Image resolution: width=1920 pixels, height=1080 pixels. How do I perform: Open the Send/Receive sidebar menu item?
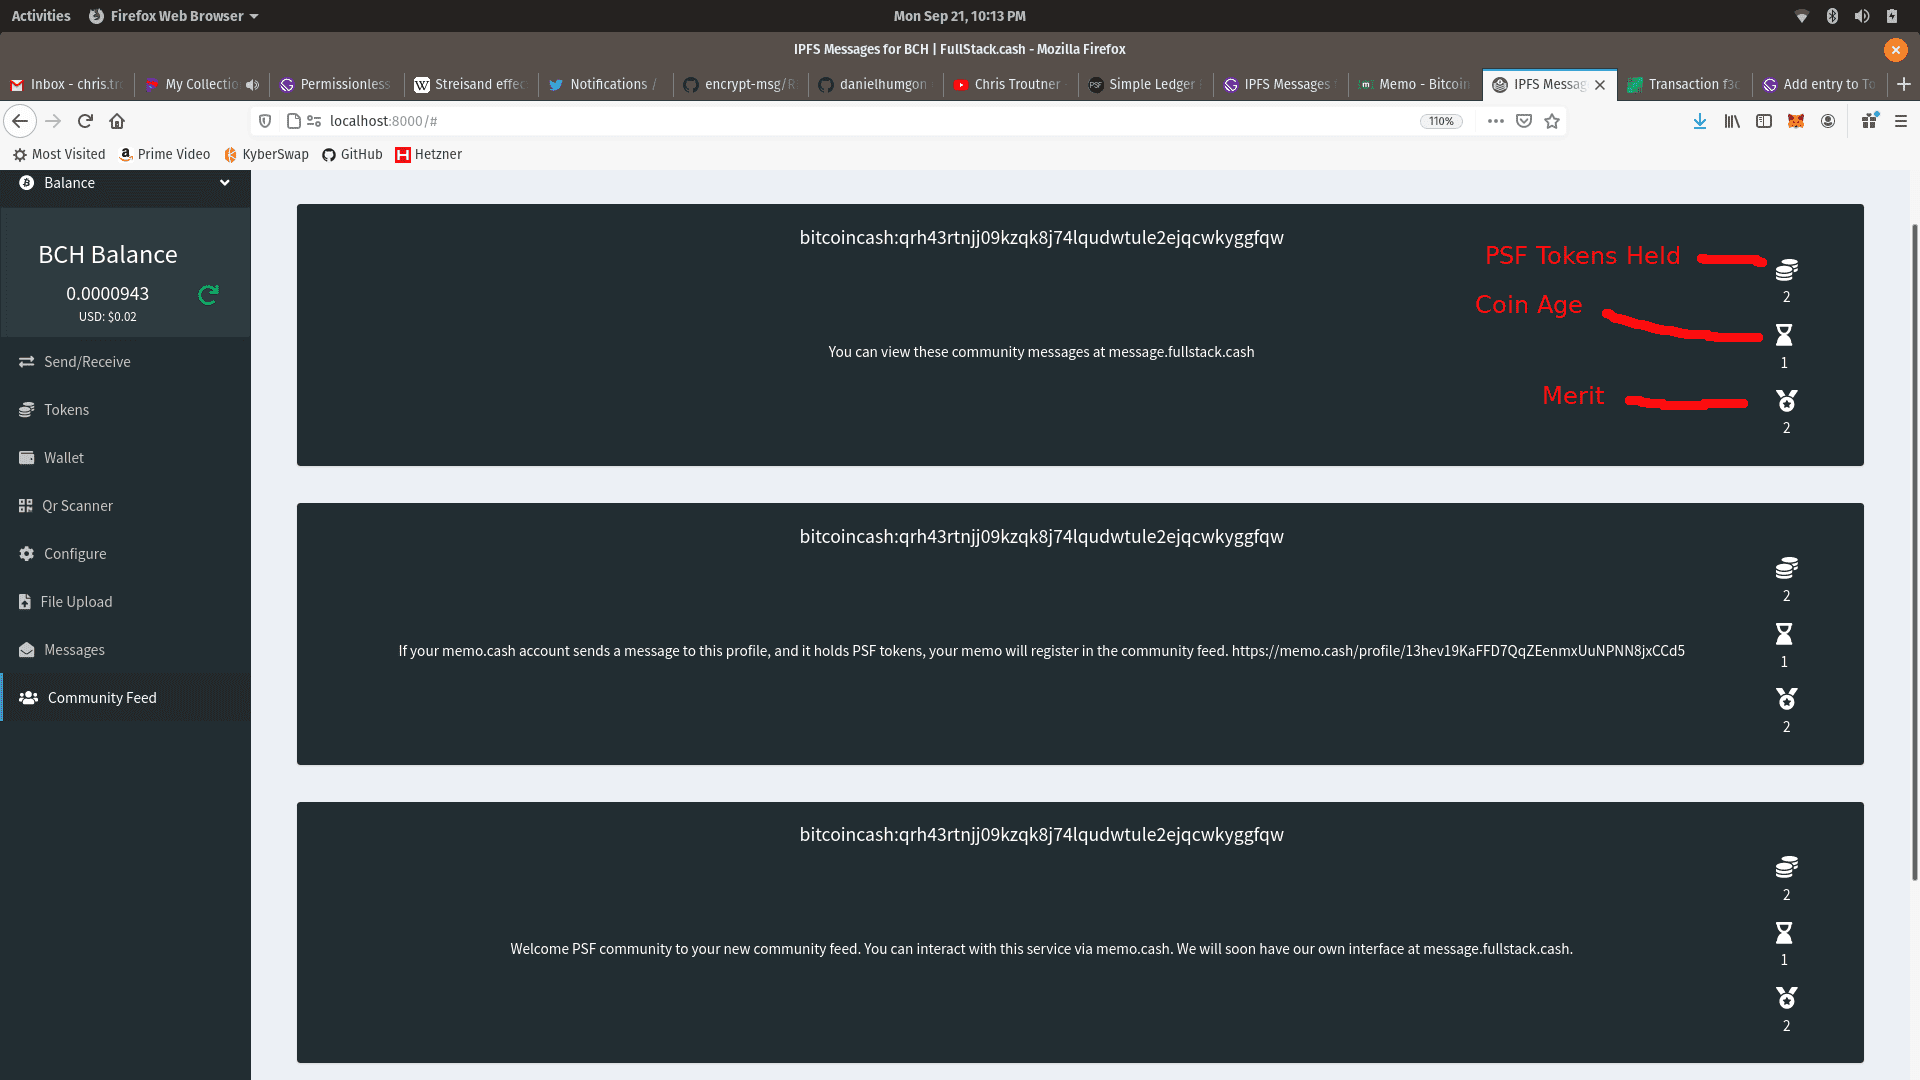[87, 362]
